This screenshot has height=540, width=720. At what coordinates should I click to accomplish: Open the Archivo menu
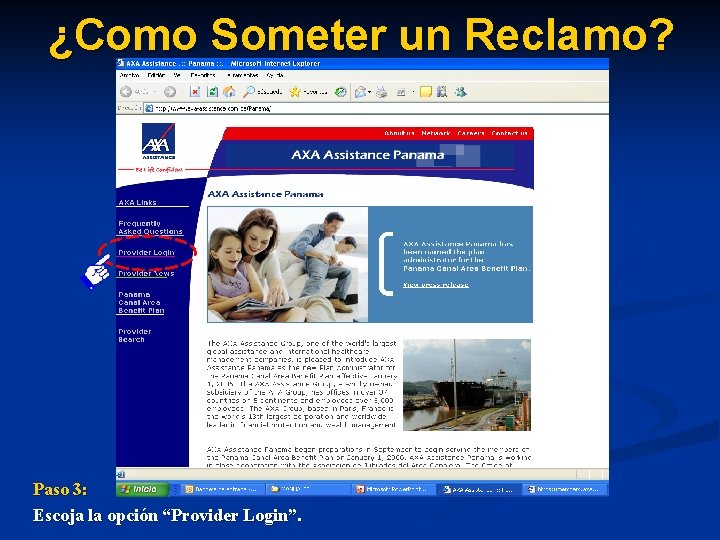(x=129, y=75)
